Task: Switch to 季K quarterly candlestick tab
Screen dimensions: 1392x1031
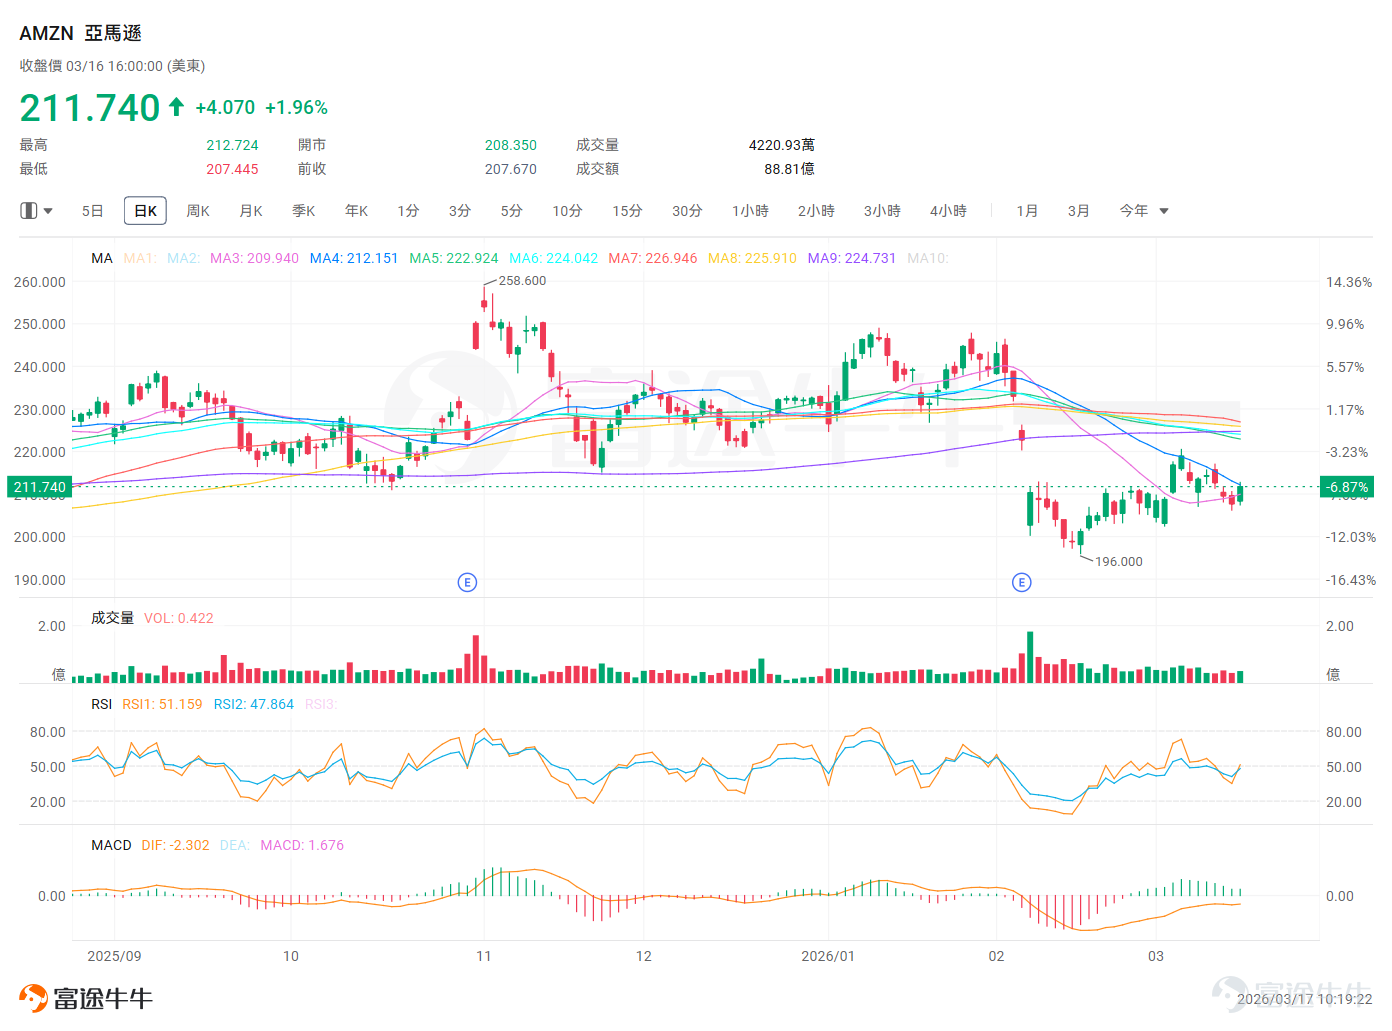Action: pos(304,211)
